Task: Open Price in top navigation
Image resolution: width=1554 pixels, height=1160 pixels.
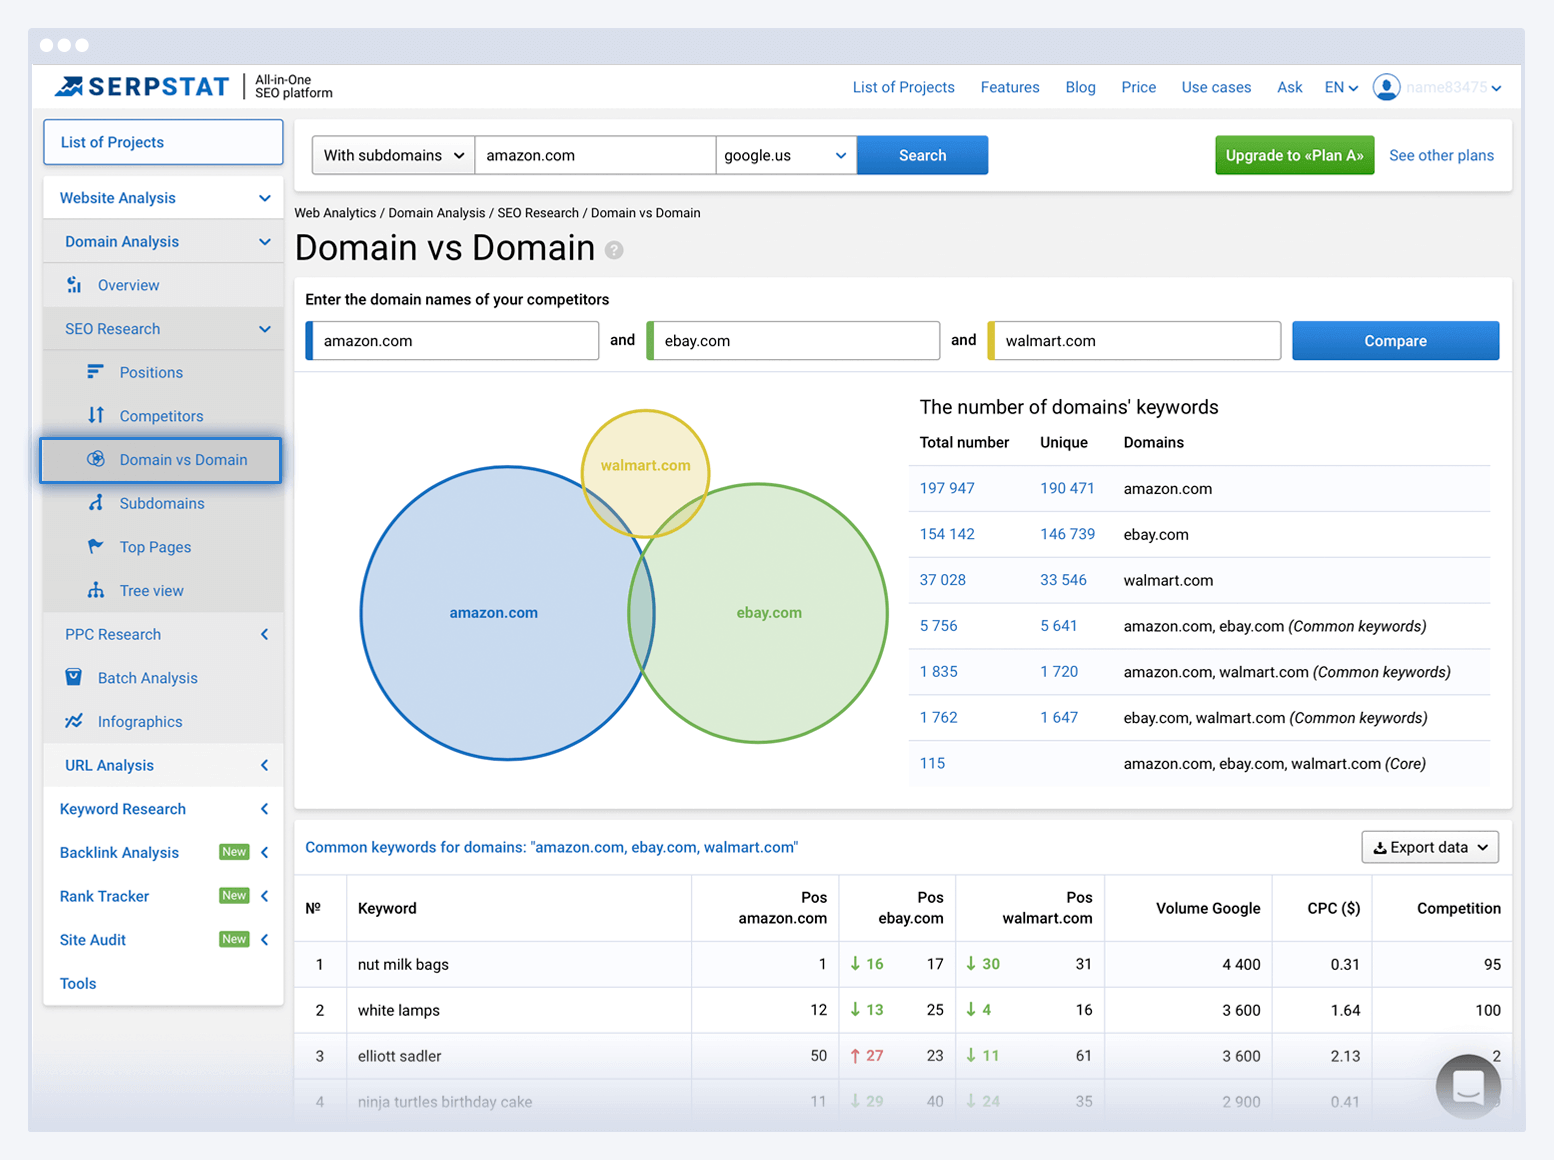Action: (1138, 87)
